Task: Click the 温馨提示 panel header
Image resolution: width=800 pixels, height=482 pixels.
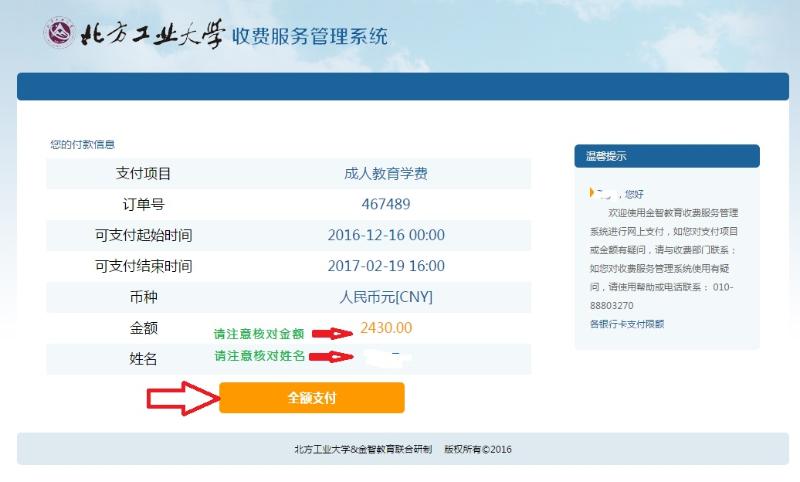Action: tap(666, 156)
